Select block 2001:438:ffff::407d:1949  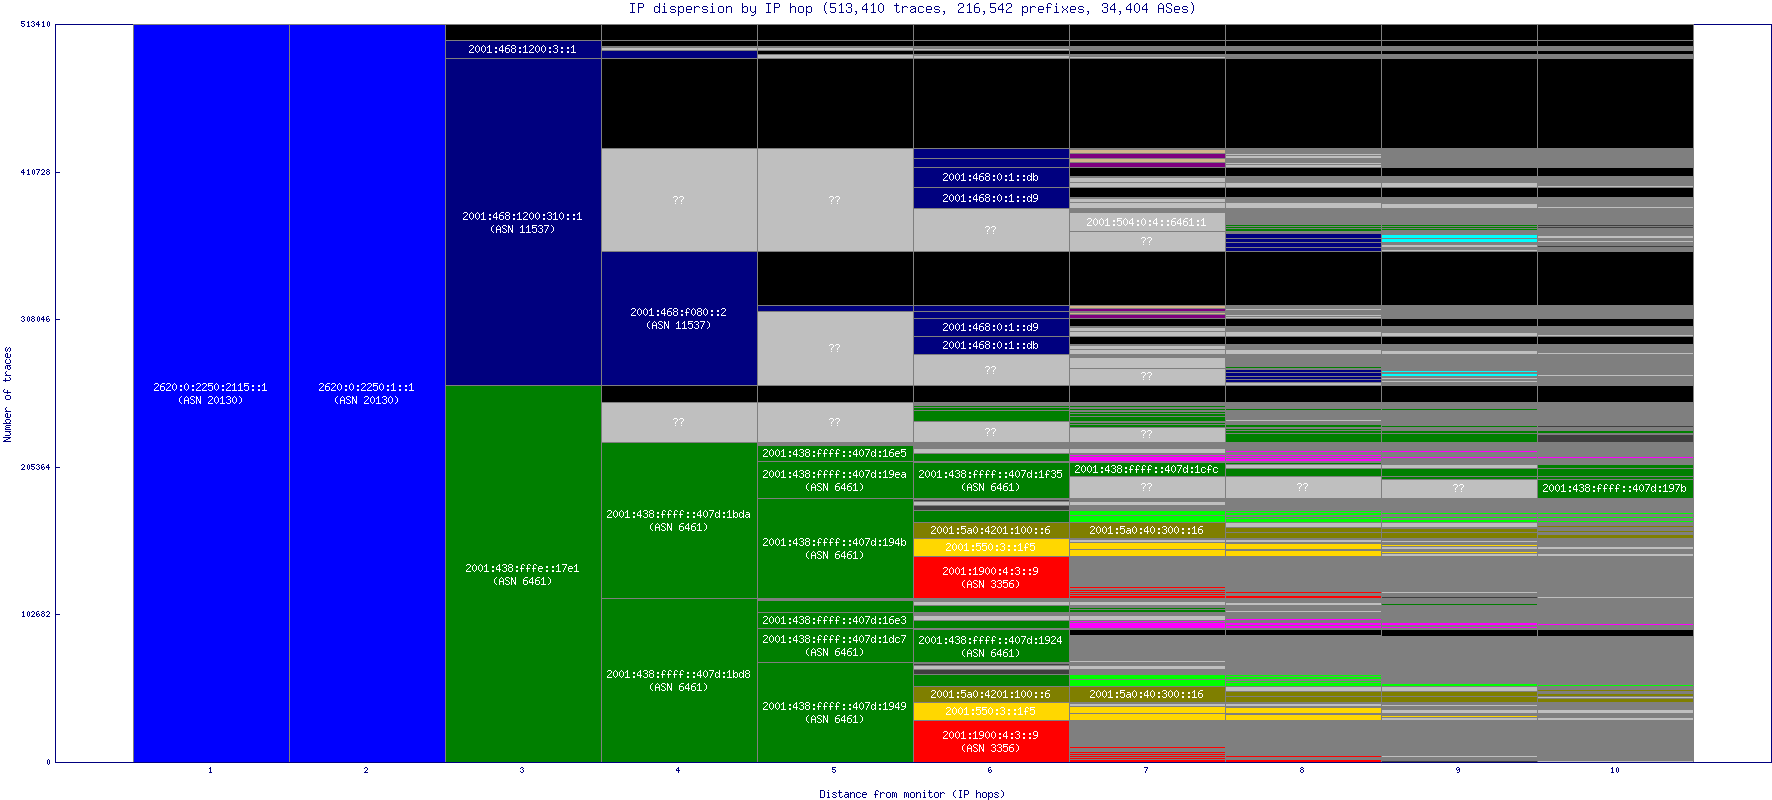click(x=835, y=712)
